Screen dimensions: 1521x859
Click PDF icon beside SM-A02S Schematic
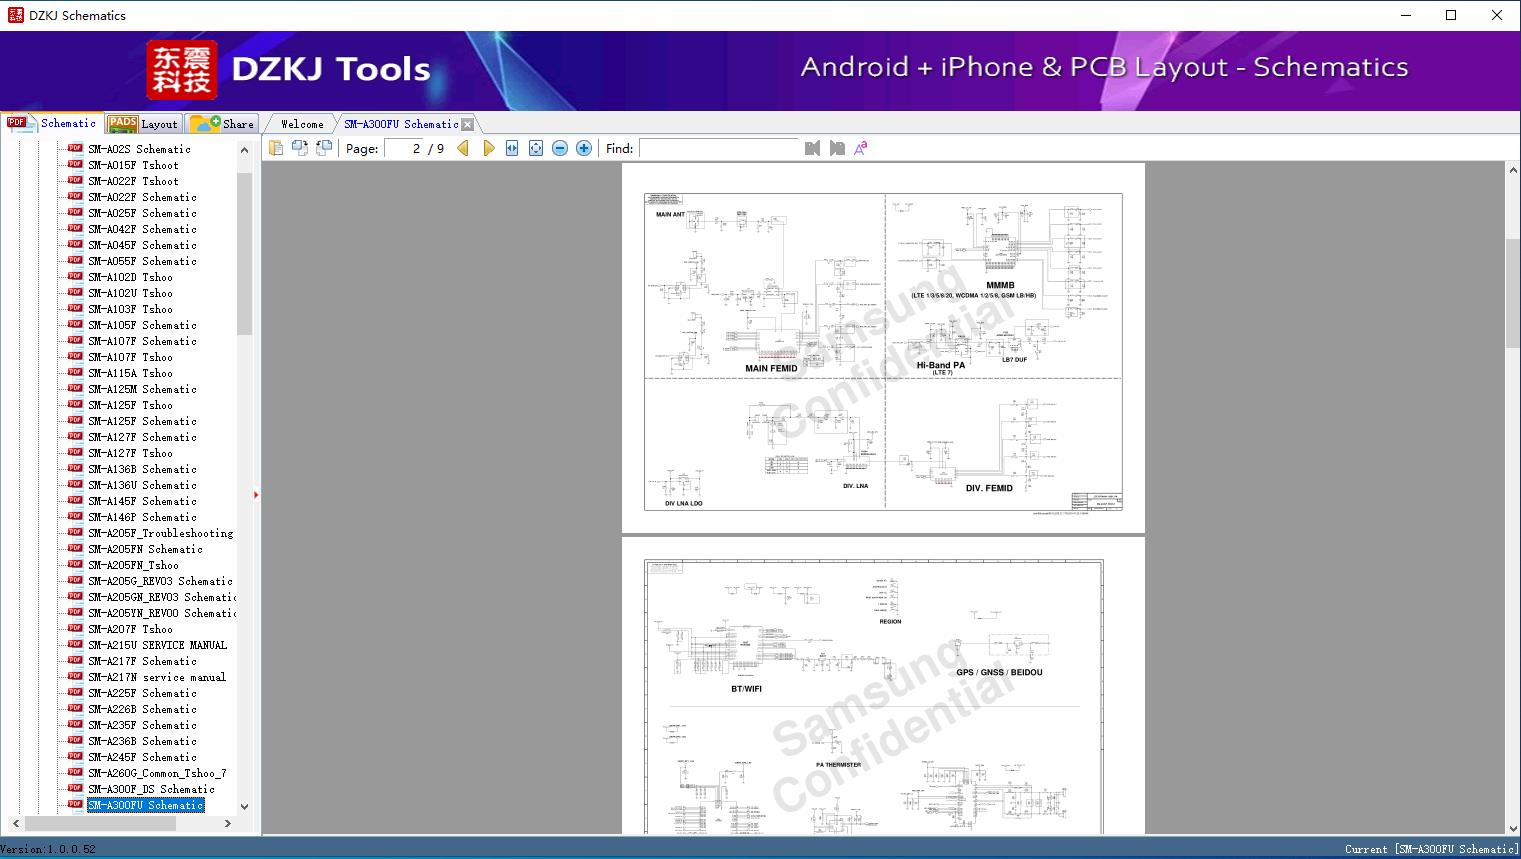tap(75, 148)
